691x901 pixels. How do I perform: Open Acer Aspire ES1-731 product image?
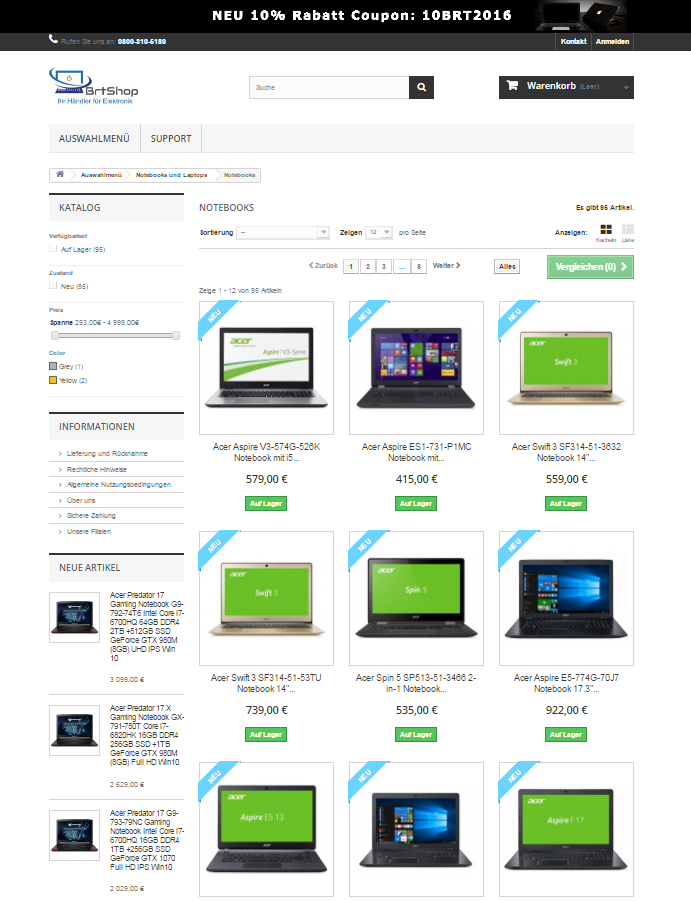tap(416, 368)
